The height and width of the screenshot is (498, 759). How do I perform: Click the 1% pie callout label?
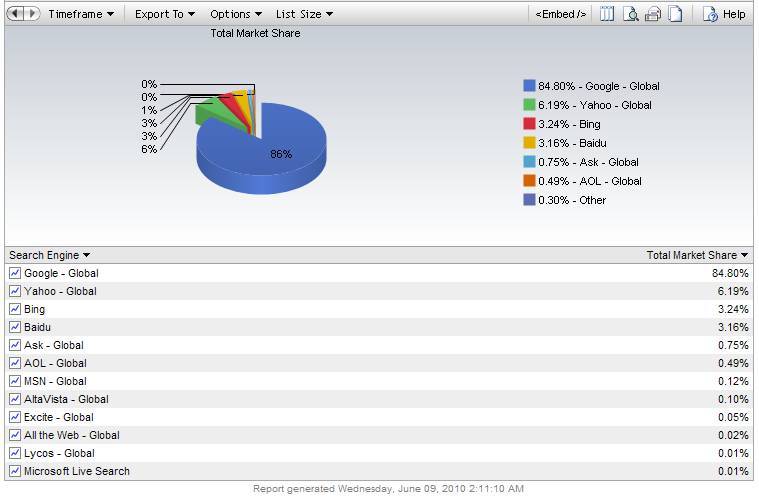(x=149, y=110)
